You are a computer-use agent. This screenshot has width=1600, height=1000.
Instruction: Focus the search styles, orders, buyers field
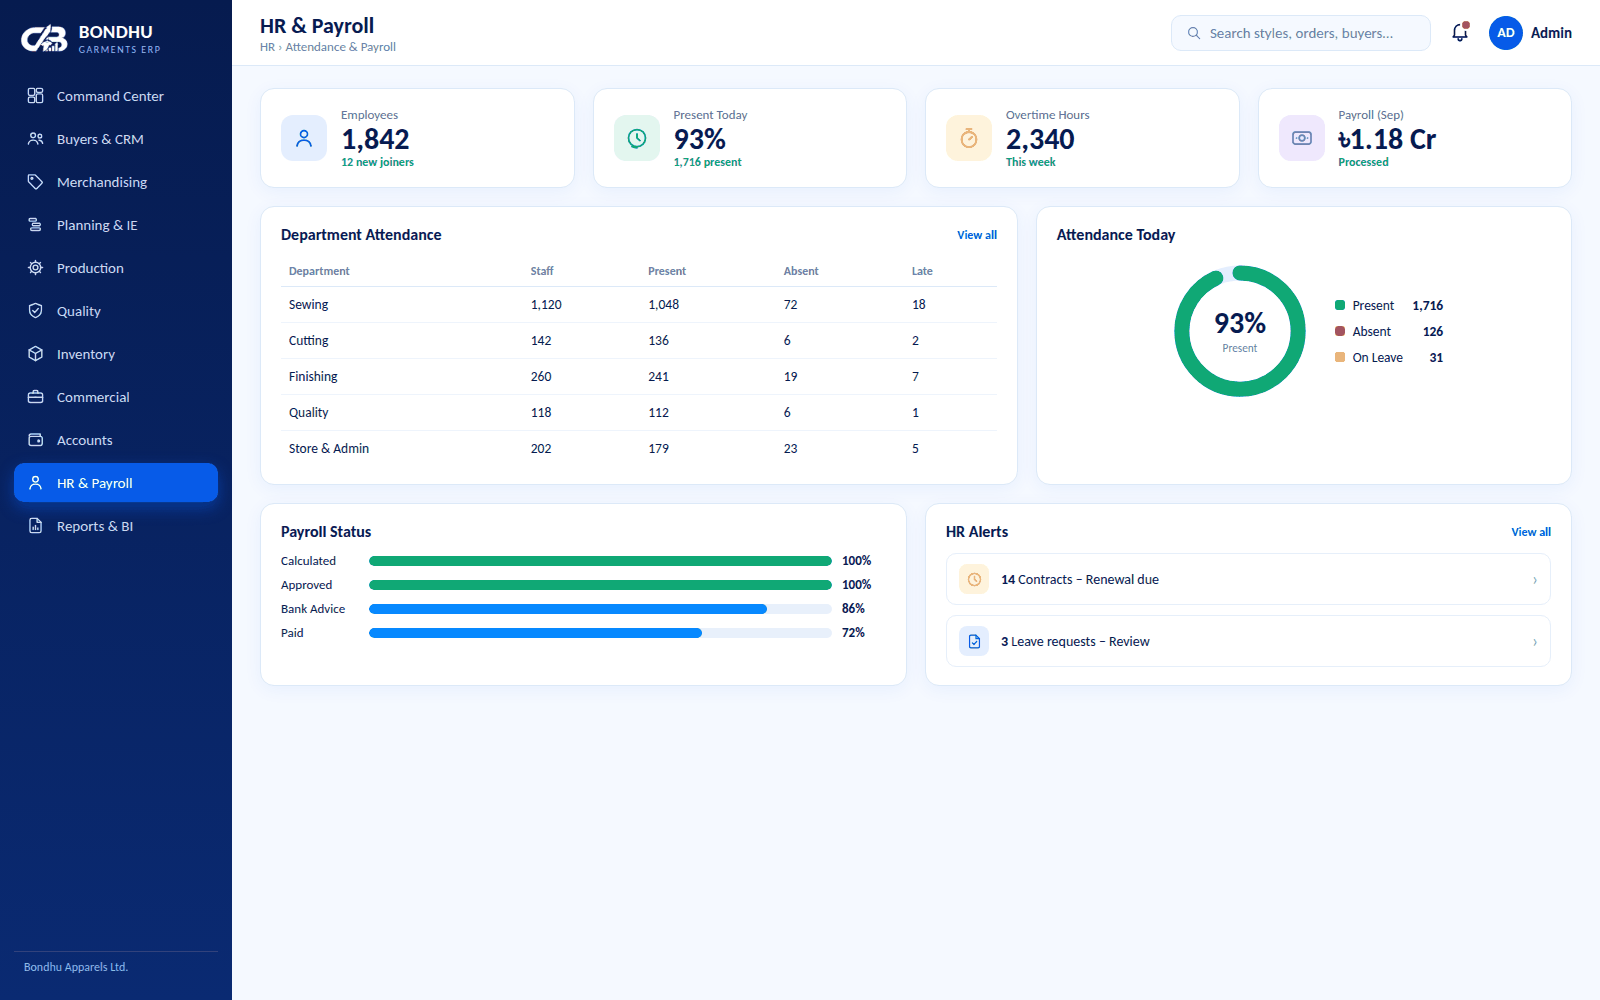[x=1301, y=33]
